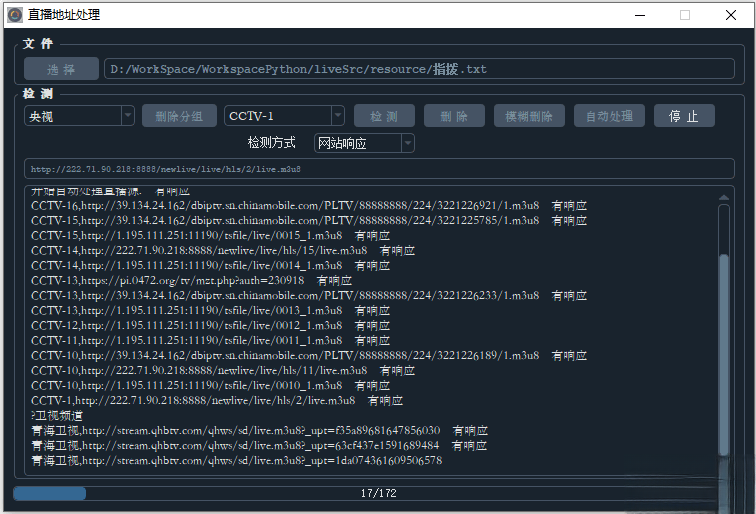Click the CCTV-15 0015_1.m3u8 line
The image size is (756, 514).
(210, 236)
